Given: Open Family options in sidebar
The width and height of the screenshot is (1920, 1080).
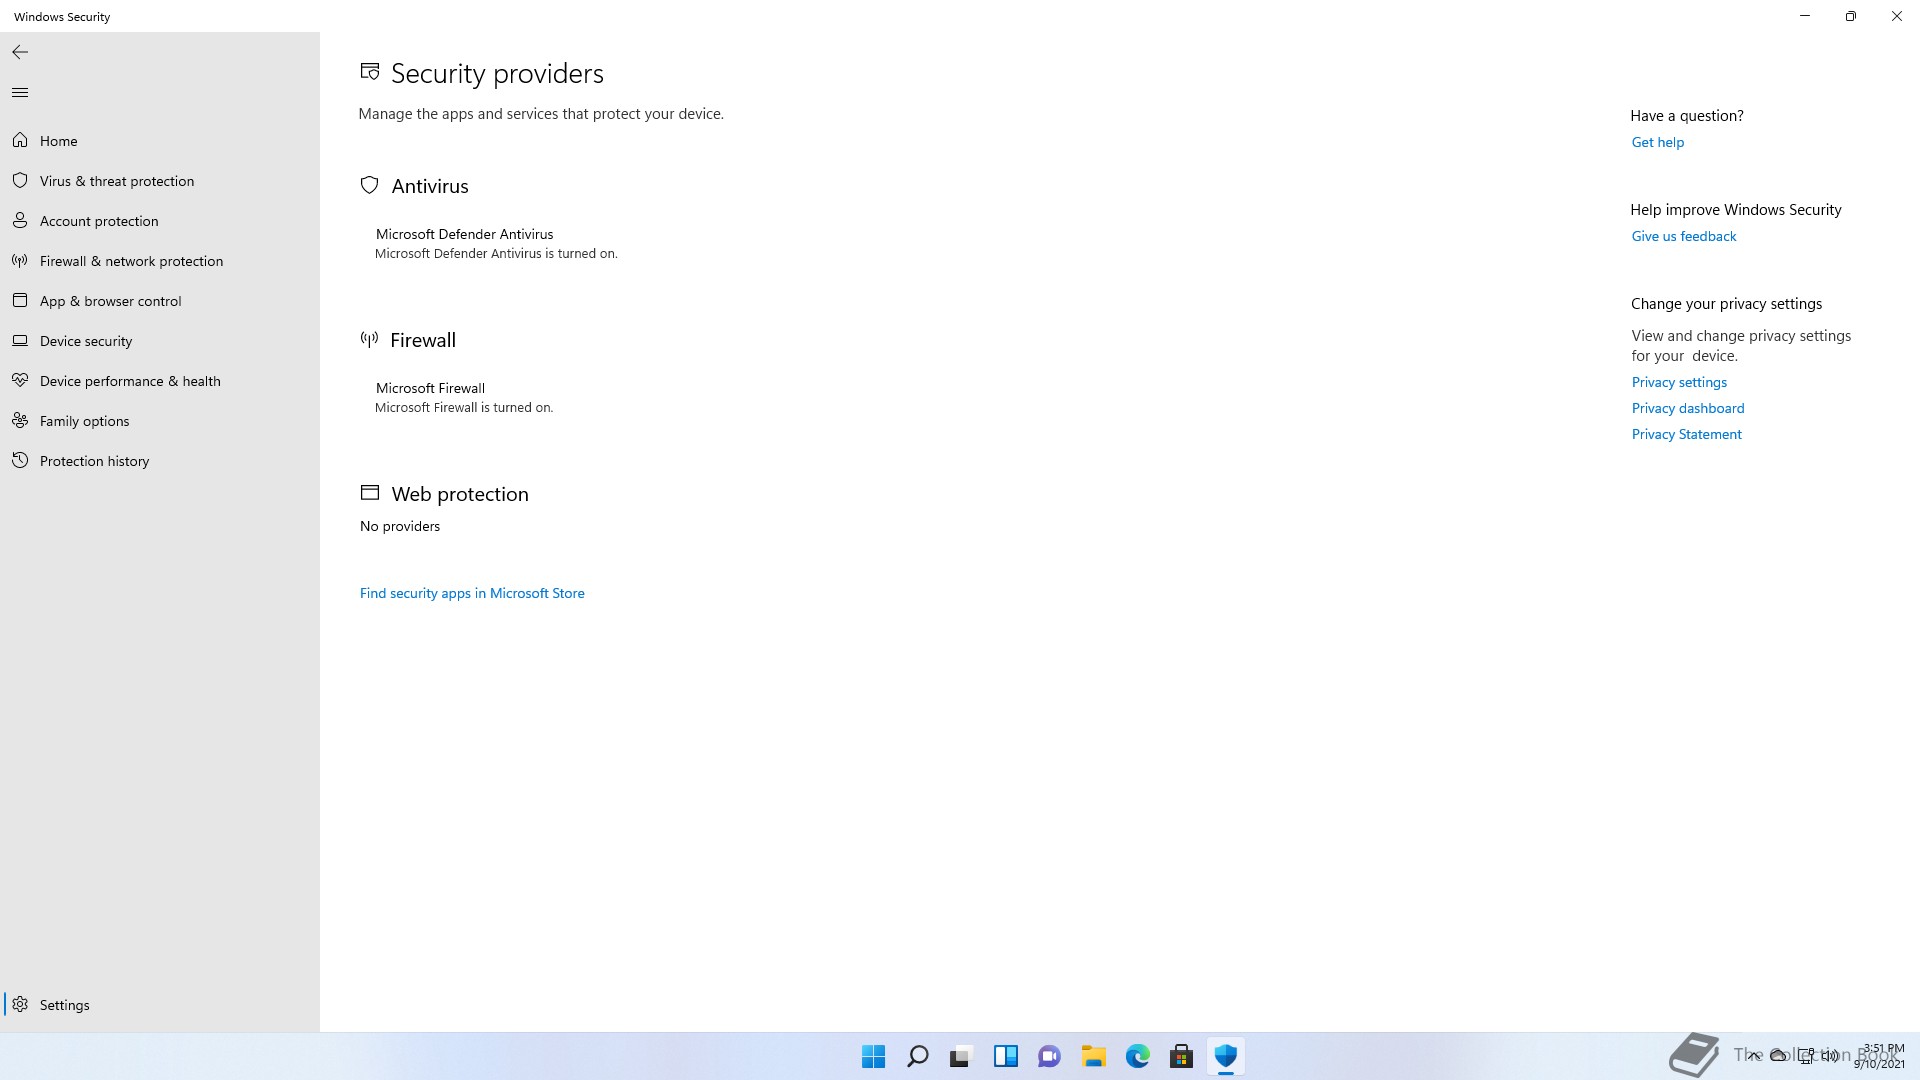Looking at the screenshot, I should [160, 421].
